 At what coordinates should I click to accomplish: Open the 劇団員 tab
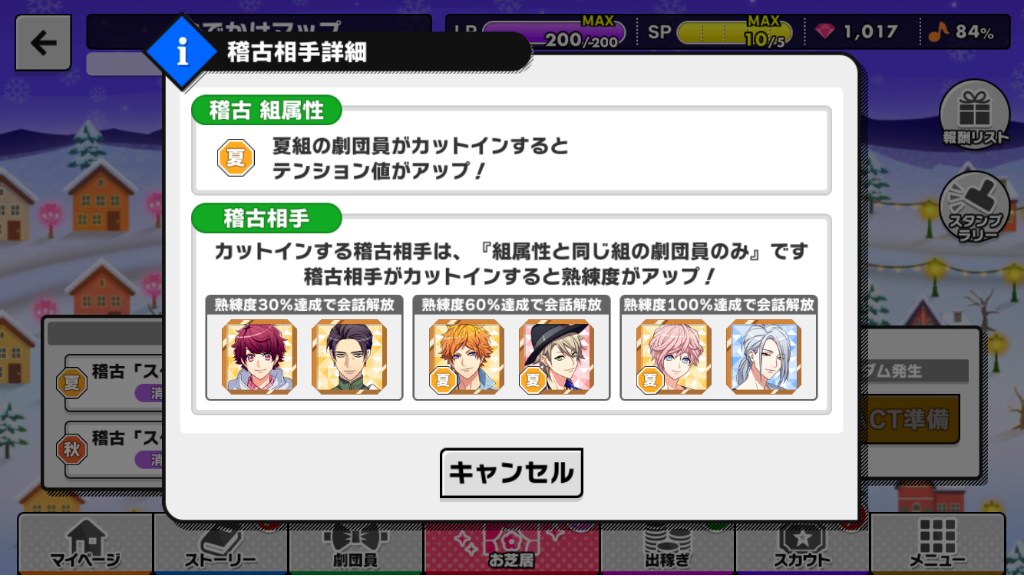(x=356, y=545)
